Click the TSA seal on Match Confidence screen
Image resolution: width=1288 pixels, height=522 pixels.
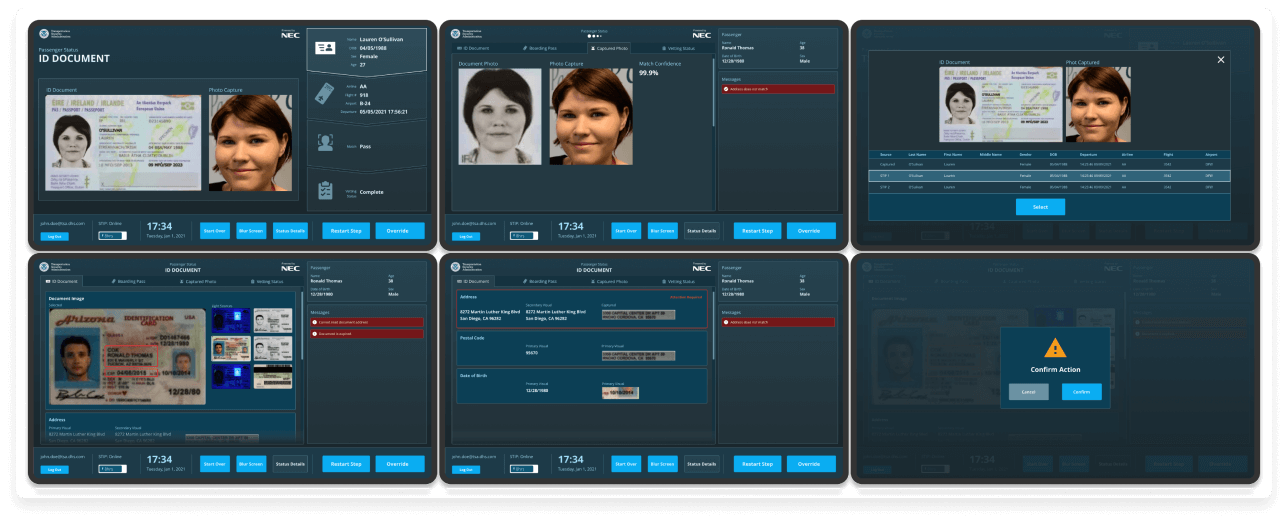pyautogui.click(x=457, y=33)
